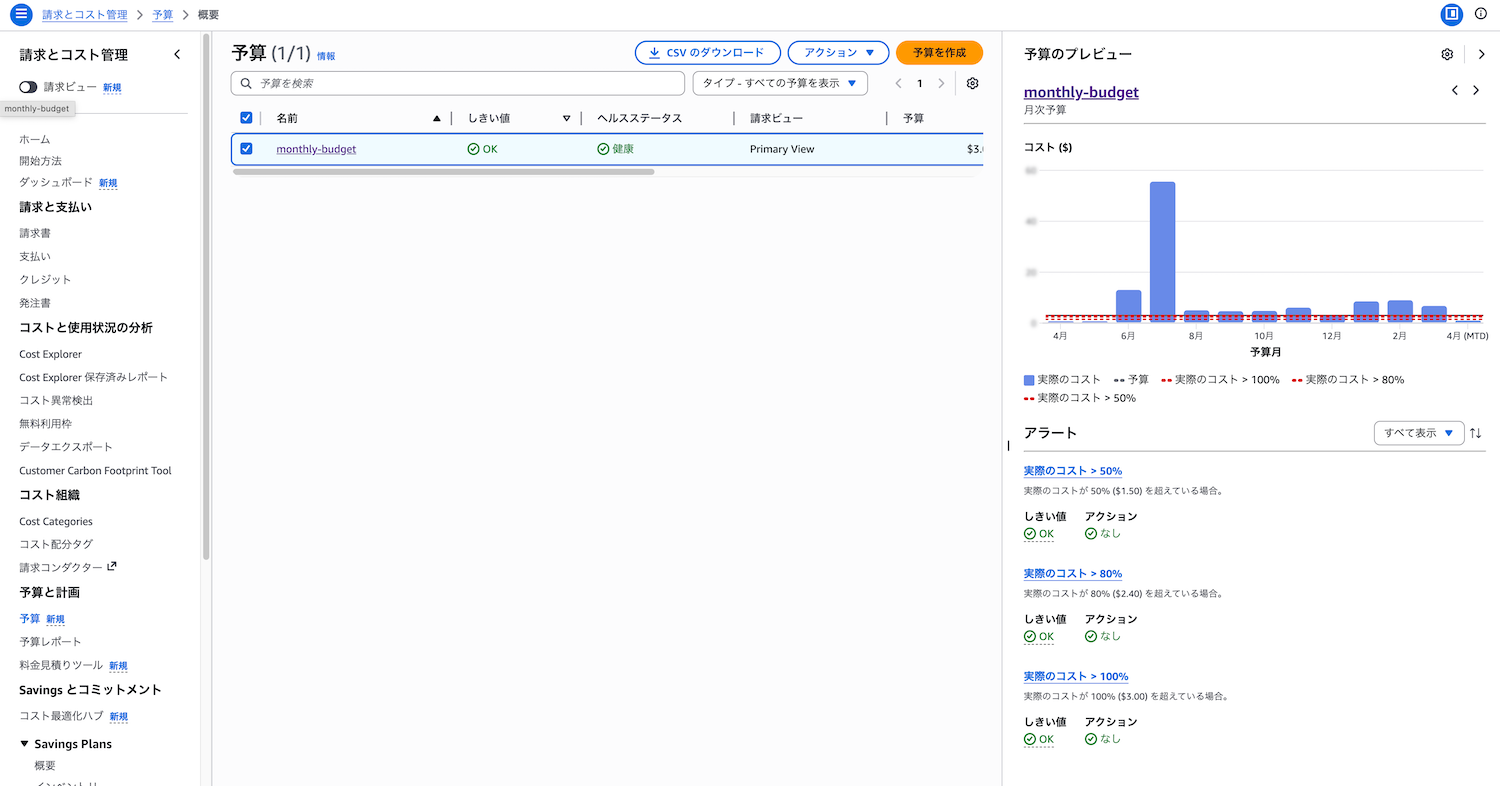Go to 請求書 in the sidebar
Screen dimensions: 1500x786
tap(35, 233)
